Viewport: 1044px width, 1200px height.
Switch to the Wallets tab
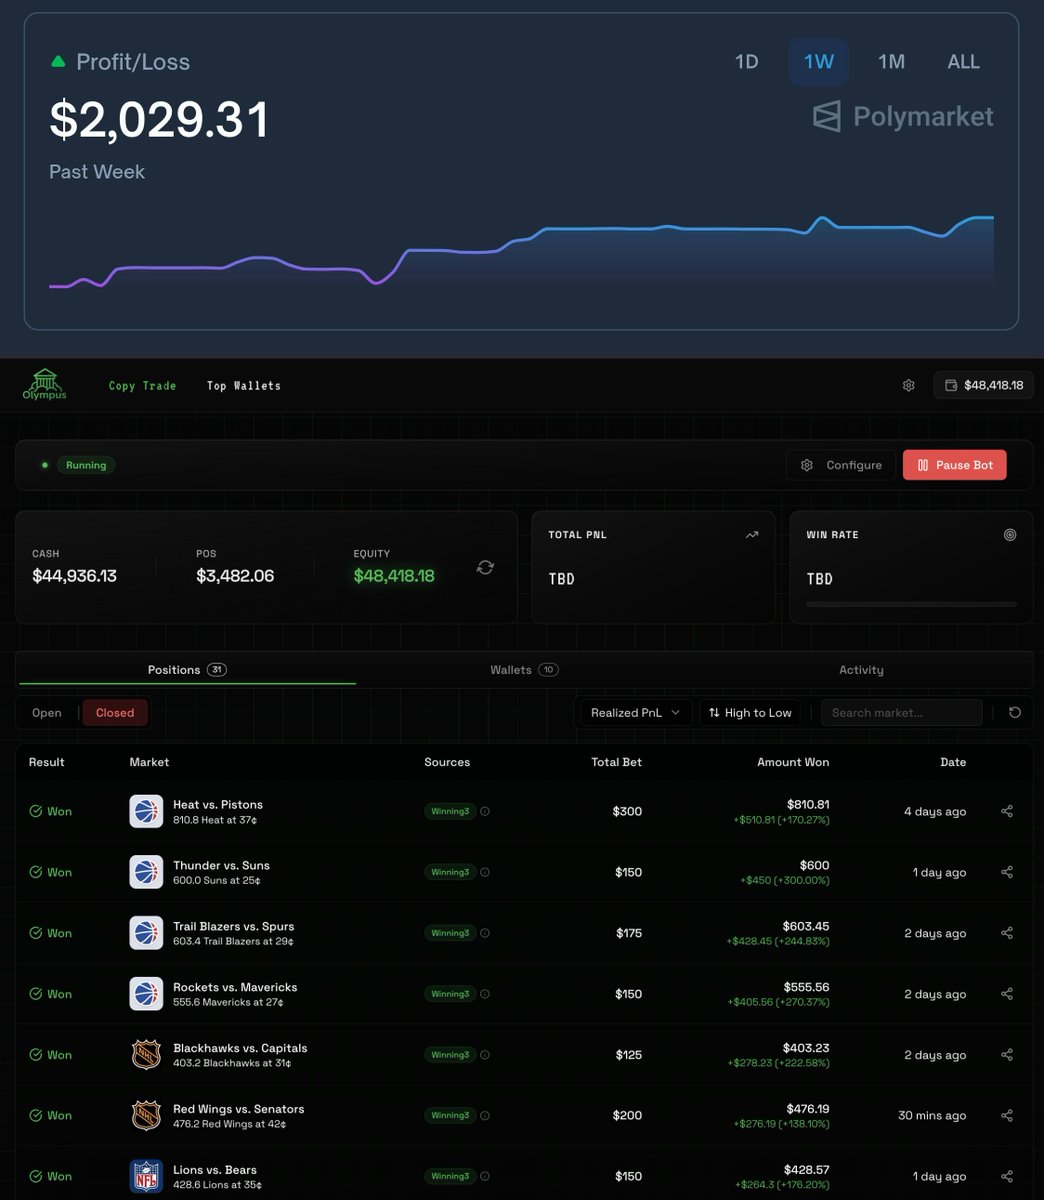524,670
